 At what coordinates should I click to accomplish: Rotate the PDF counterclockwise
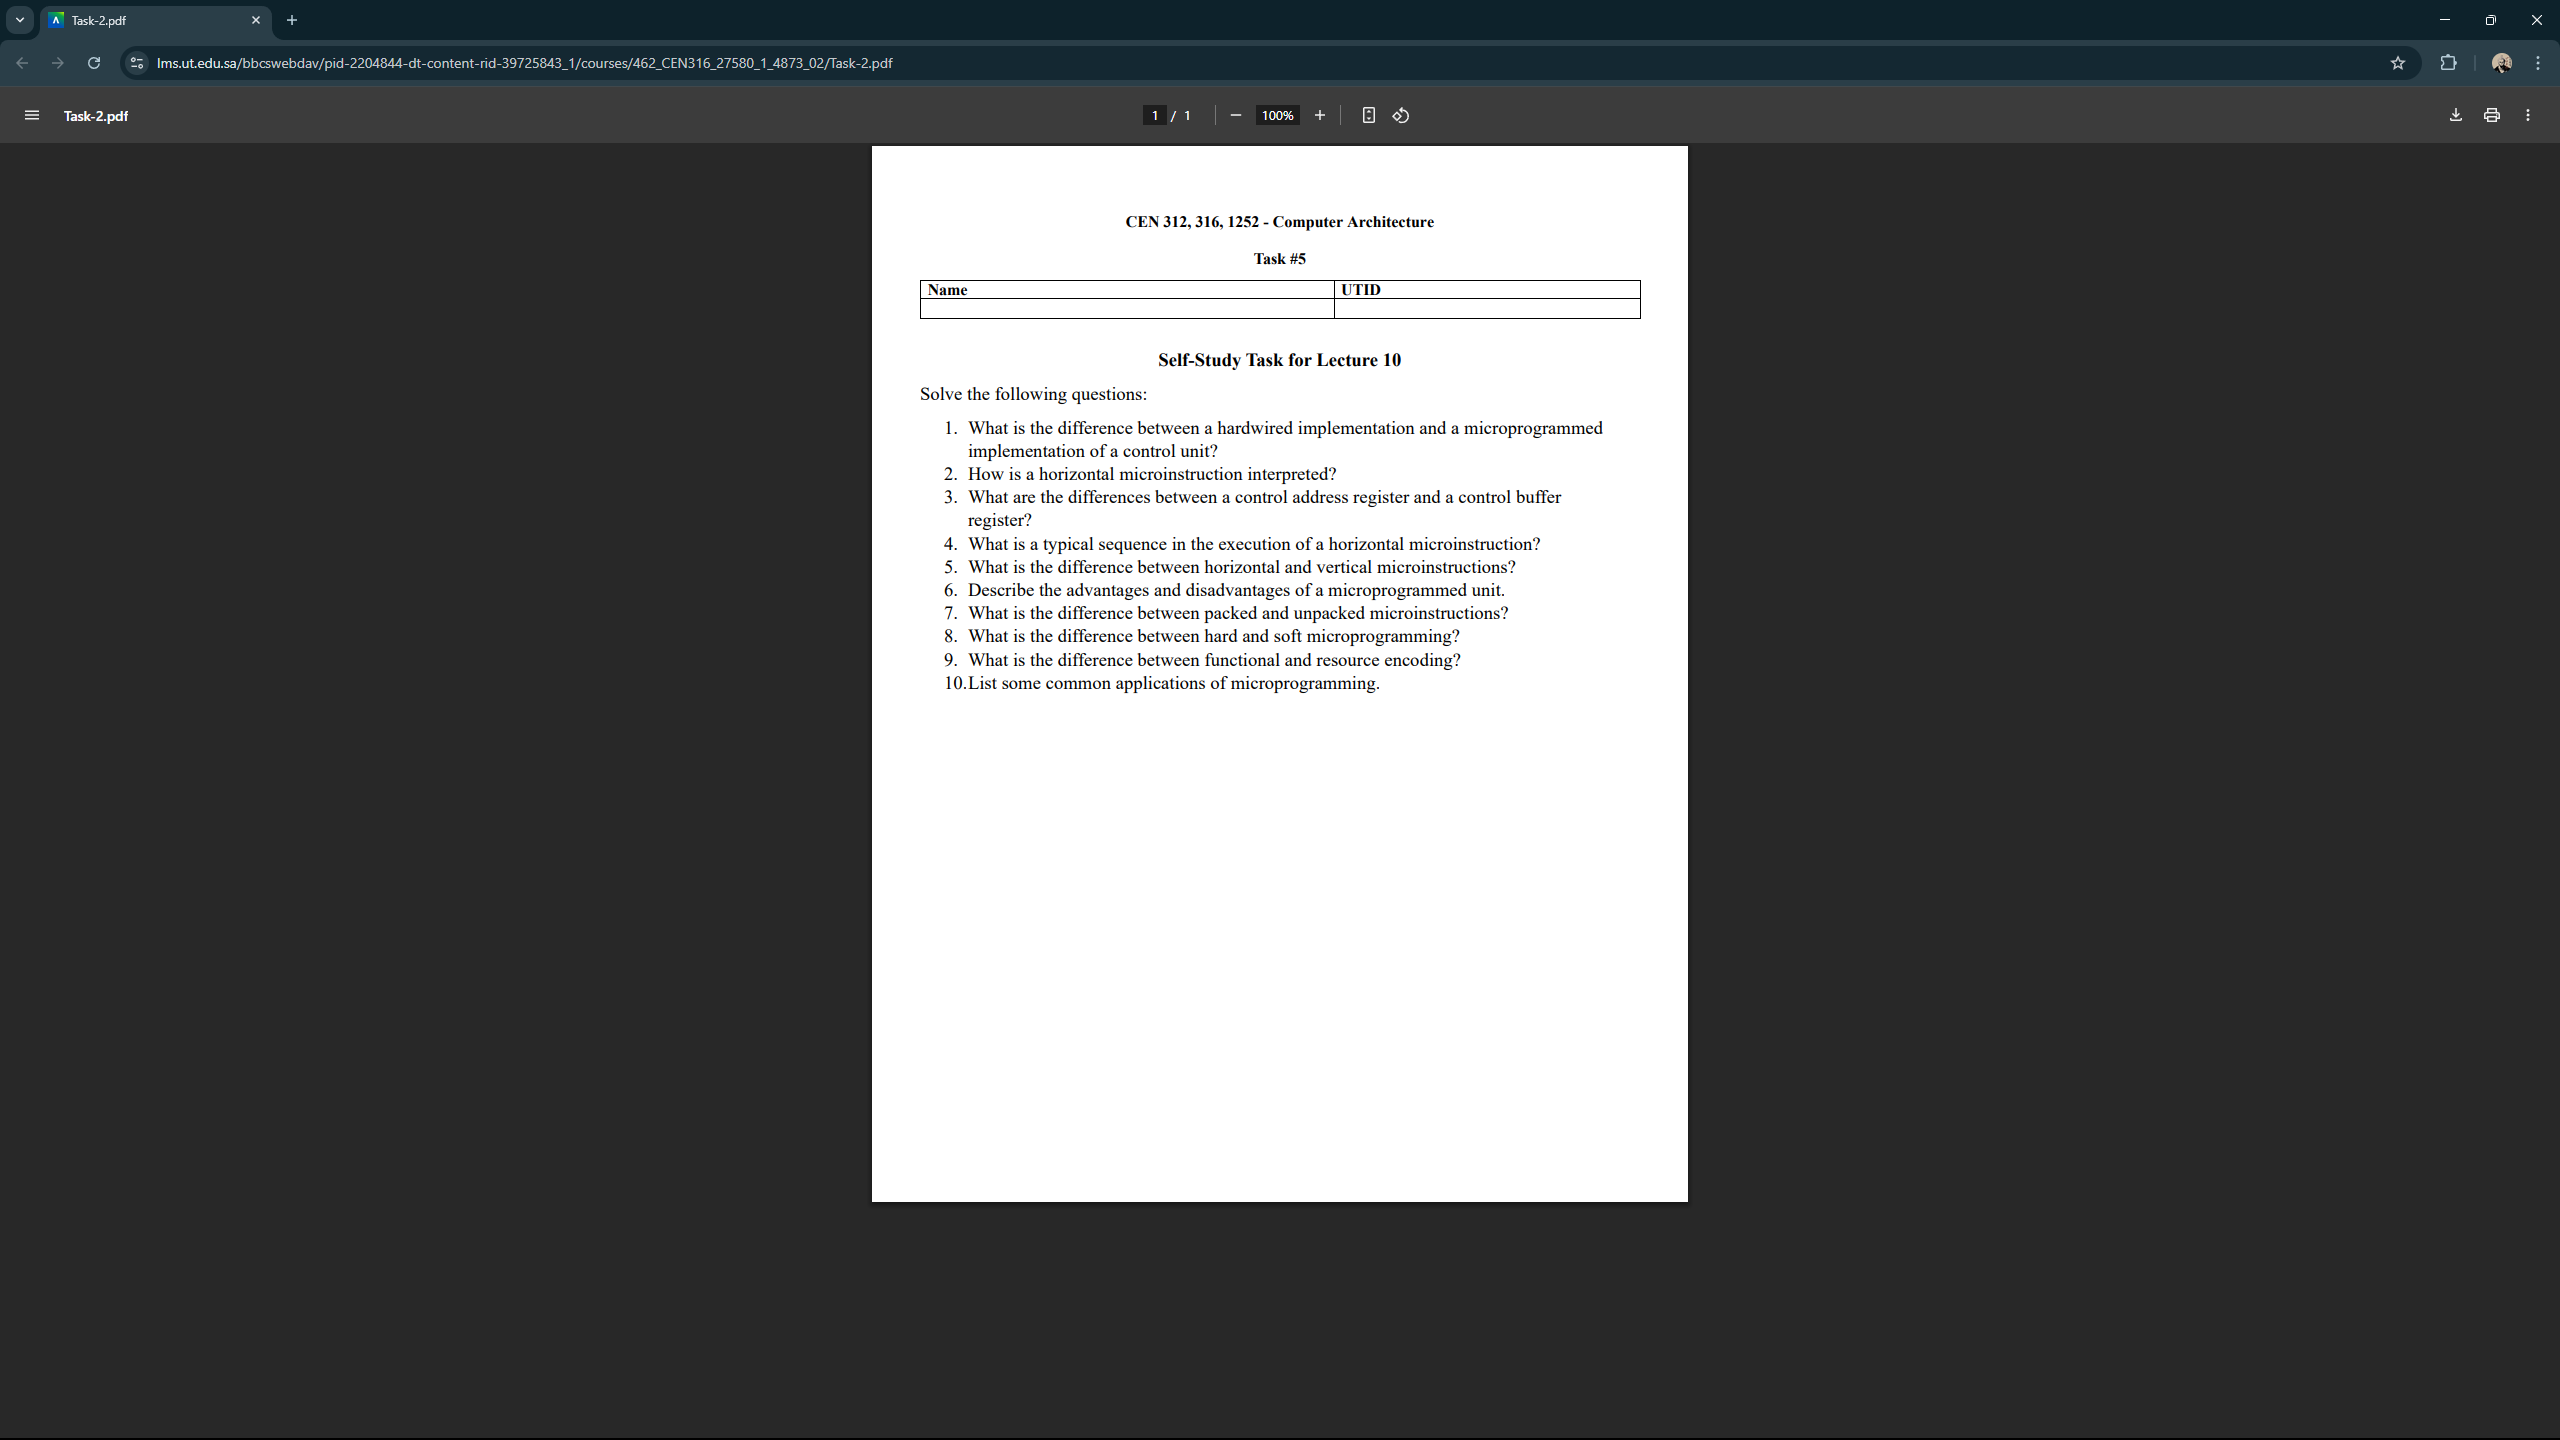(x=1401, y=116)
